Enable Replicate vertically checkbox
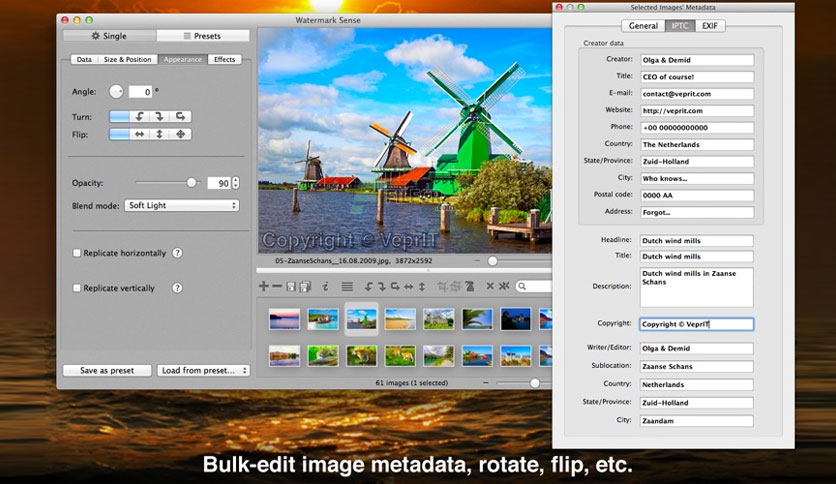Viewport: 836px width, 484px height. [x=77, y=288]
